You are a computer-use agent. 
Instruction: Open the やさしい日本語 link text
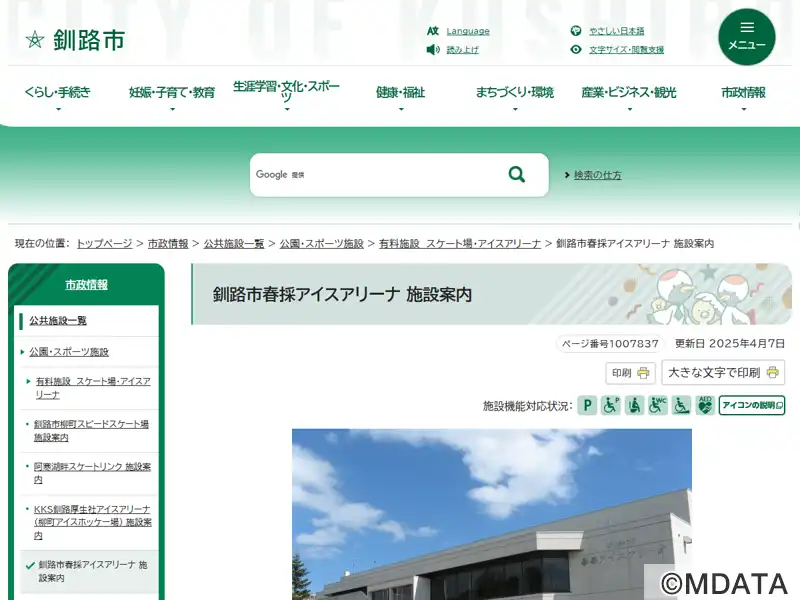(x=616, y=31)
